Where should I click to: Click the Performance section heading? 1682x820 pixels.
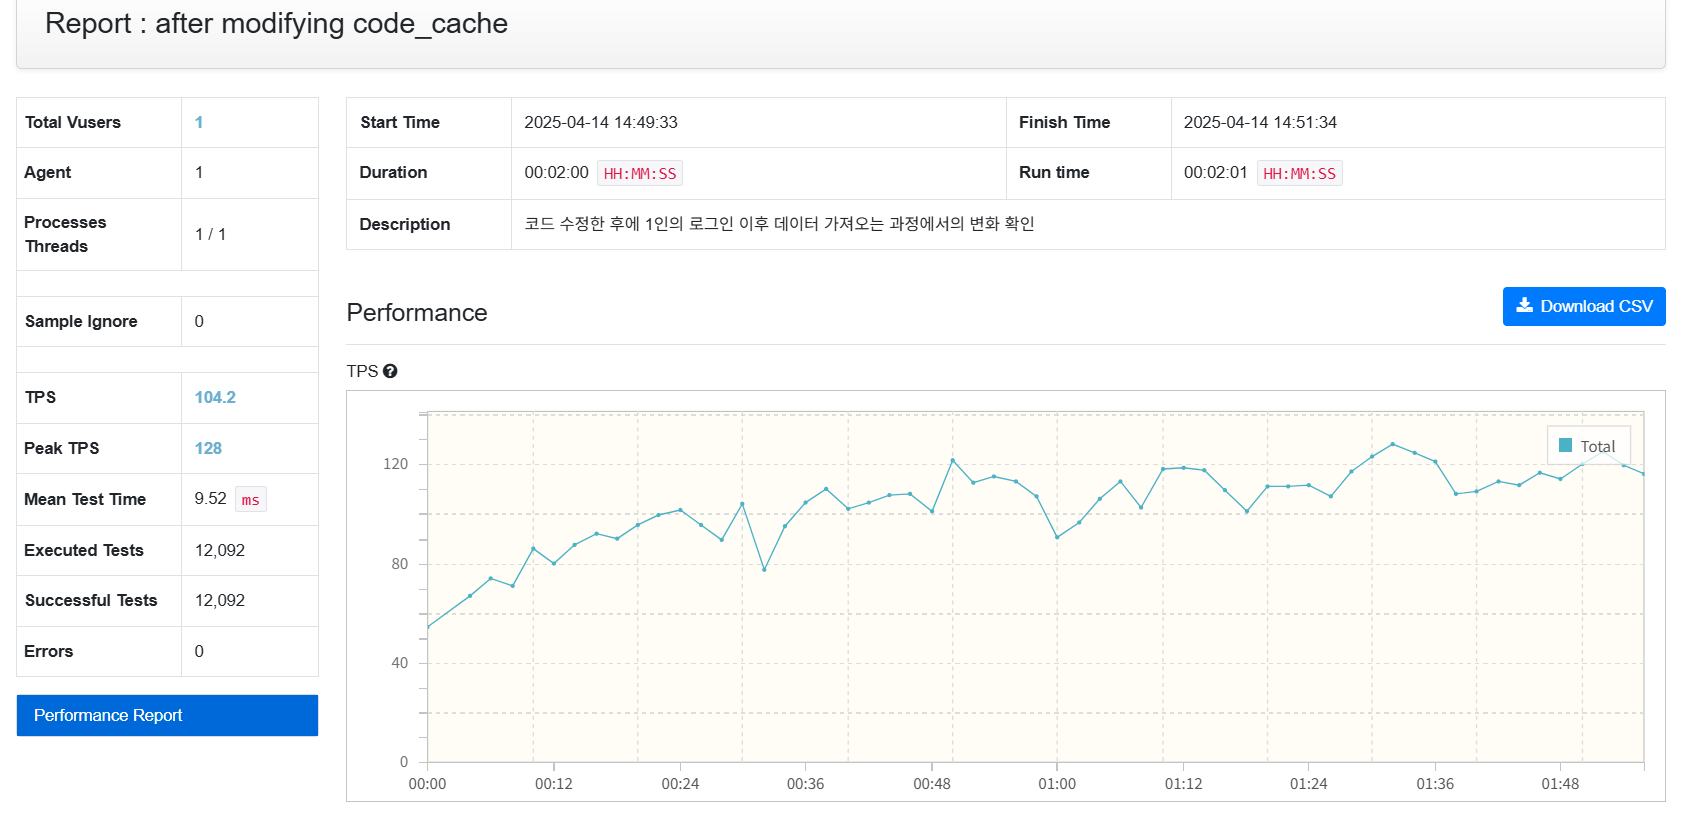click(417, 313)
